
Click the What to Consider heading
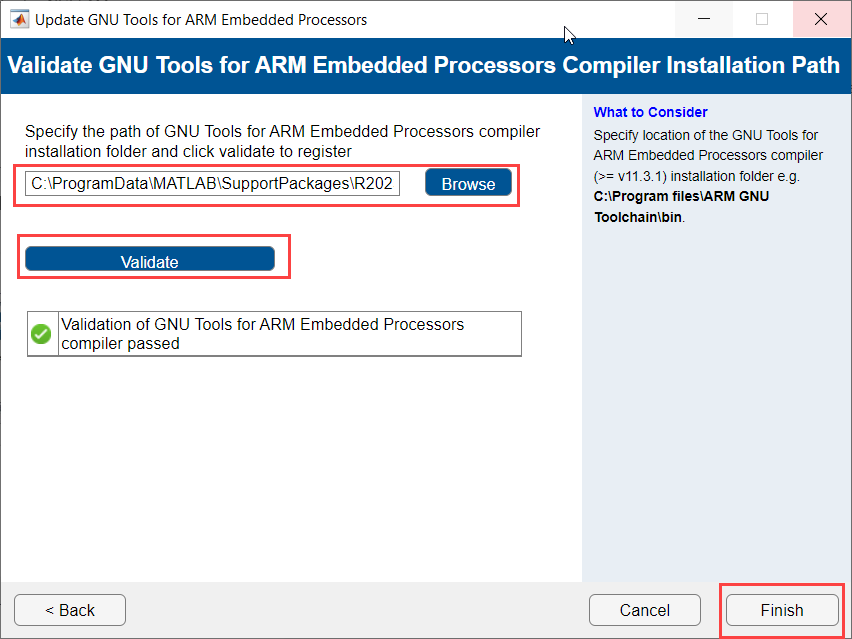pos(650,112)
